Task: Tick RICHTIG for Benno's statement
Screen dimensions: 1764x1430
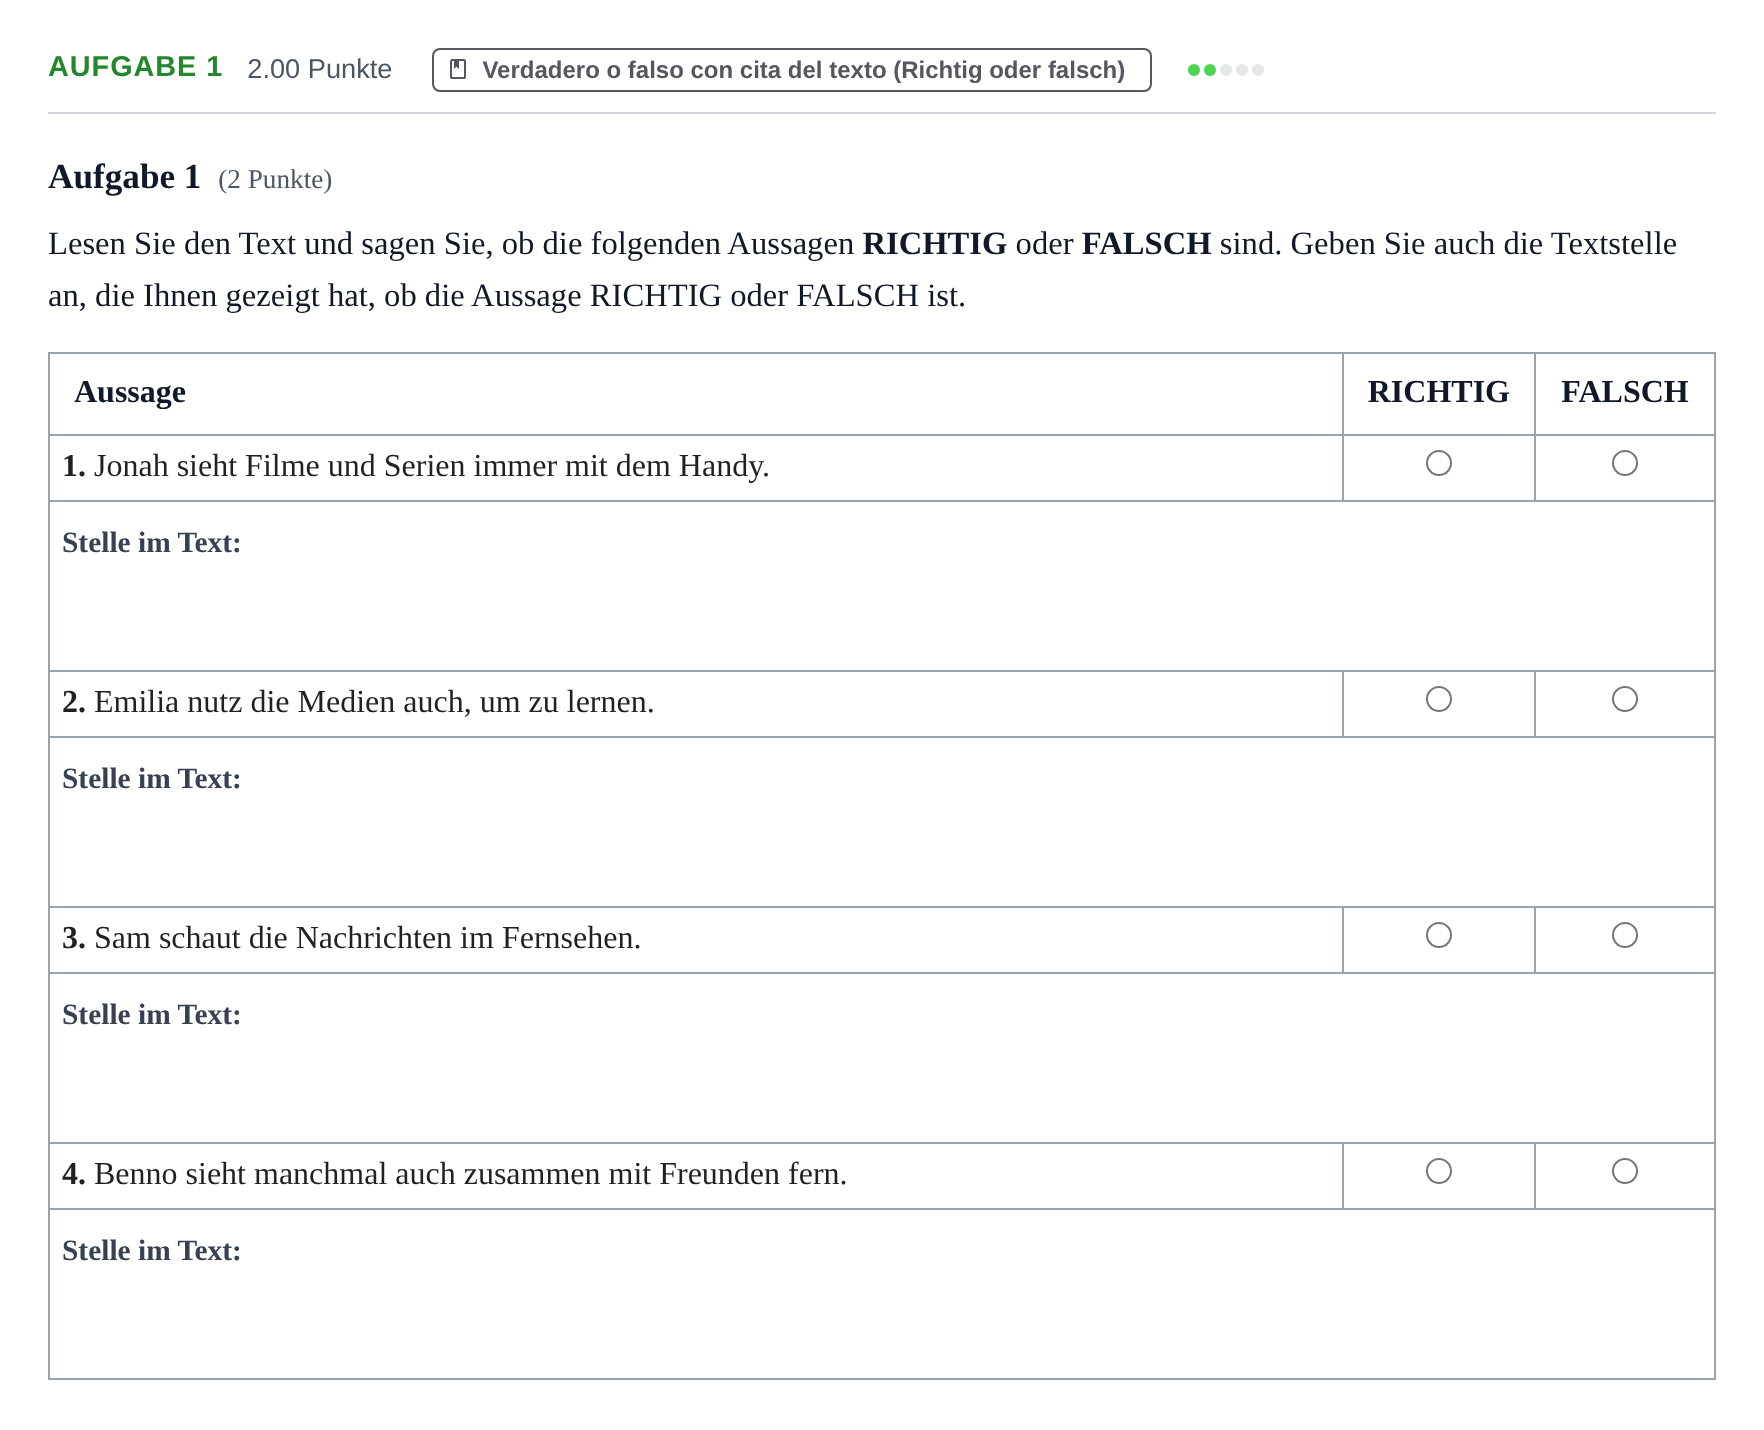Action: click(1438, 1171)
